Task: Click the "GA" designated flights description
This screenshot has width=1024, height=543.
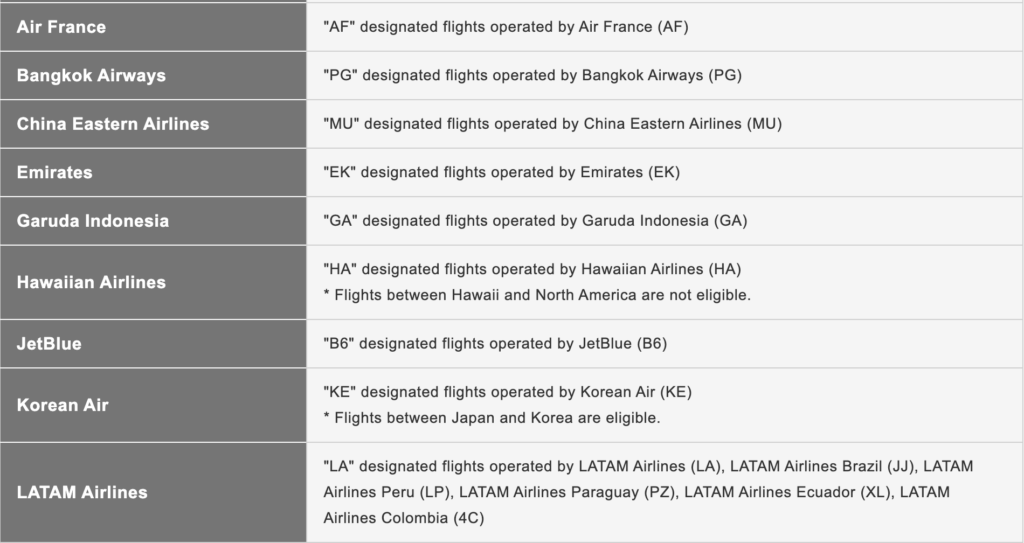Action: coord(535,221)
